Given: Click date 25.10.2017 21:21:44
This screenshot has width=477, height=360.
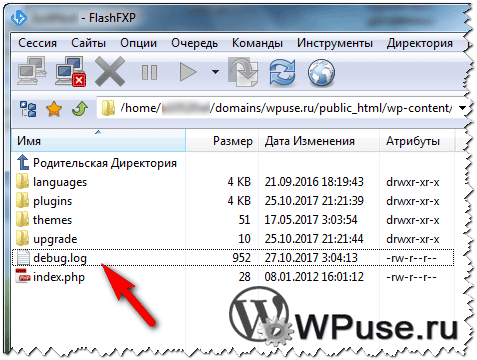Looking at the screenshot, I should click(x=314, y=239).
